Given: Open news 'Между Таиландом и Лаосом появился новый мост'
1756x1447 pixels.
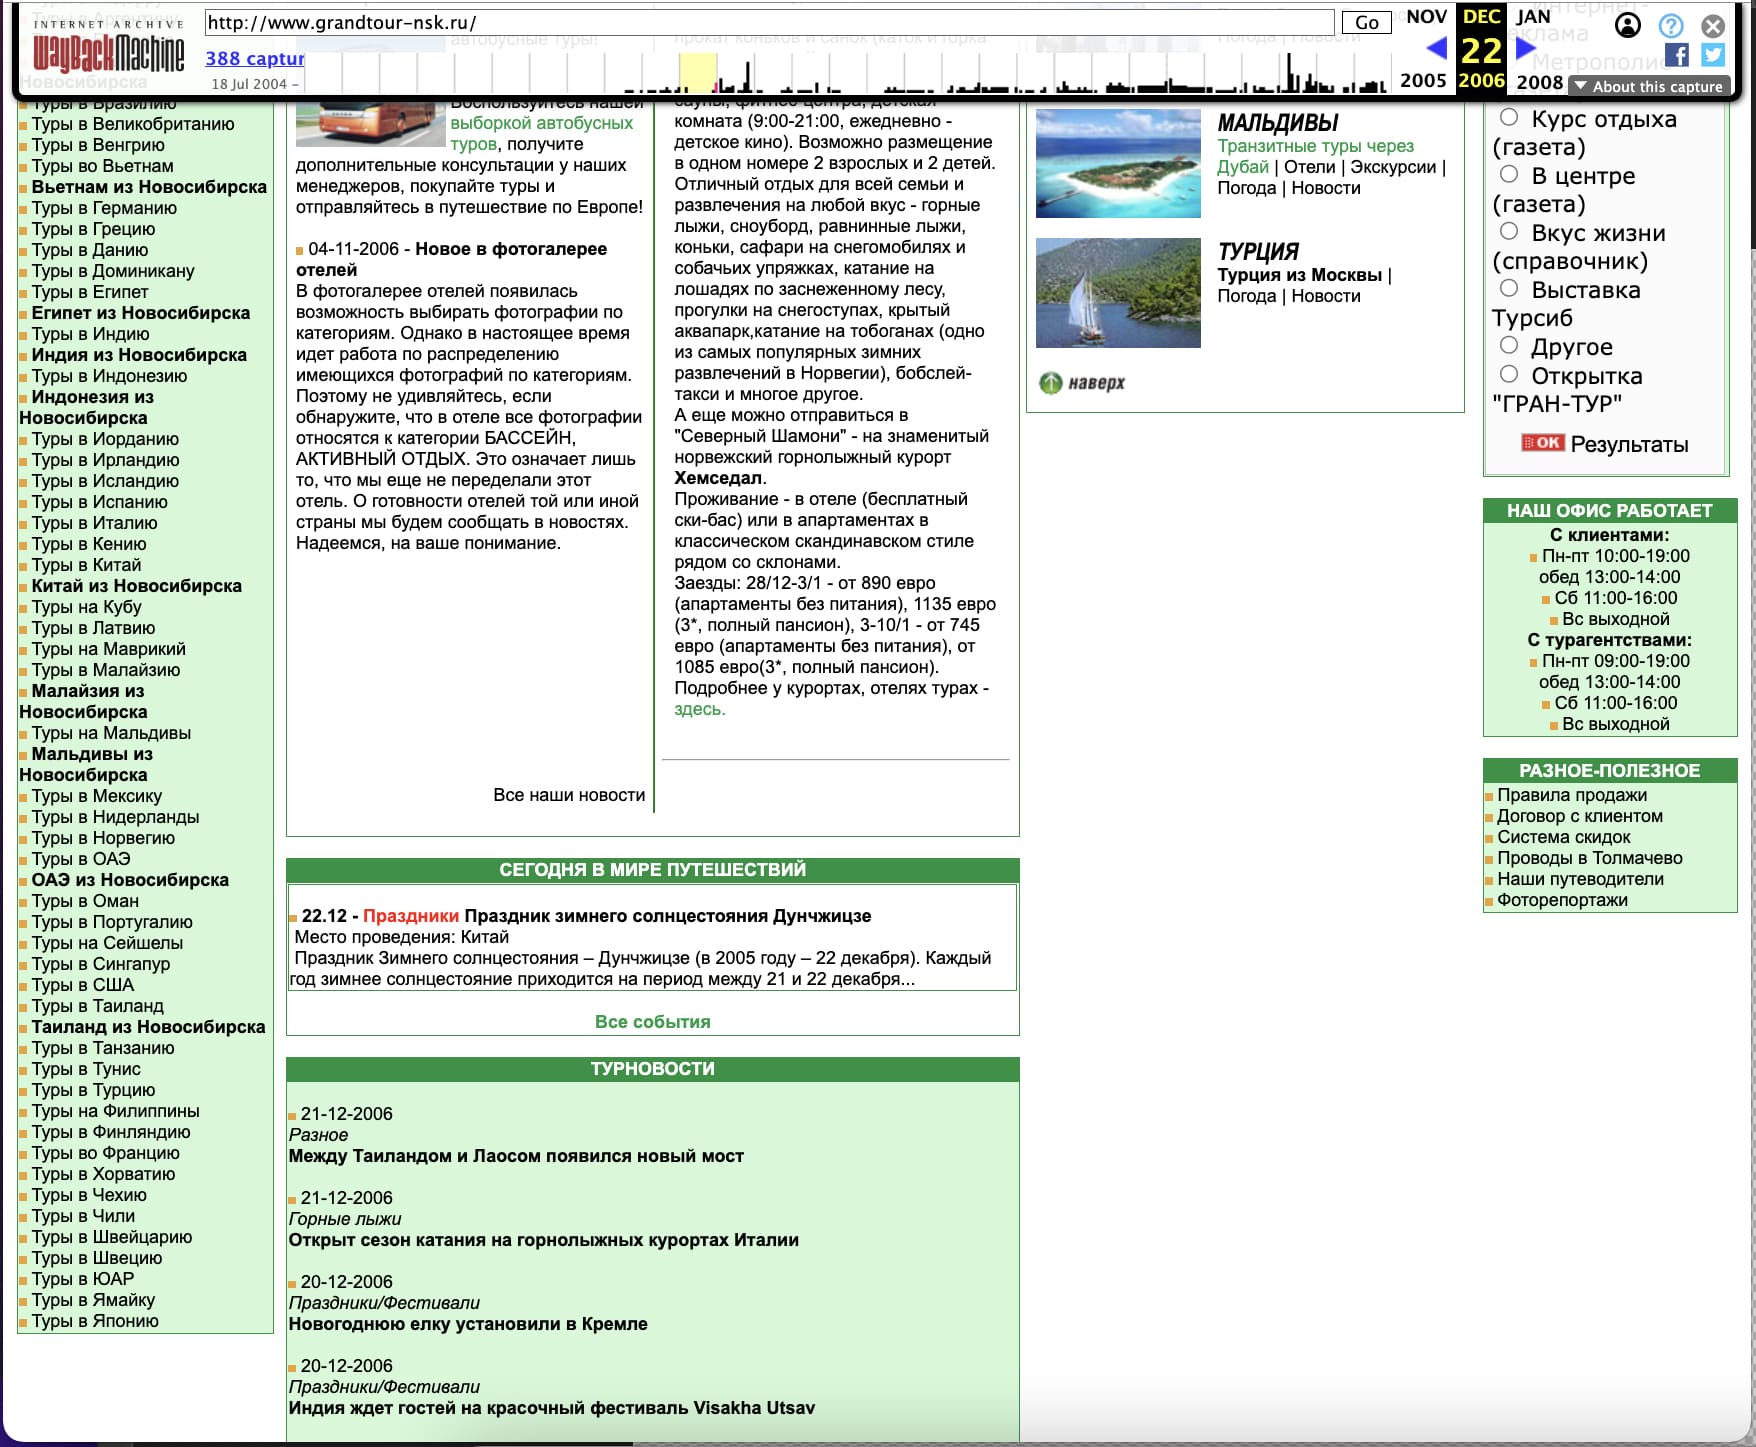Looking at the screenshot, I should pyautogui.click(x=516, y=1156).
